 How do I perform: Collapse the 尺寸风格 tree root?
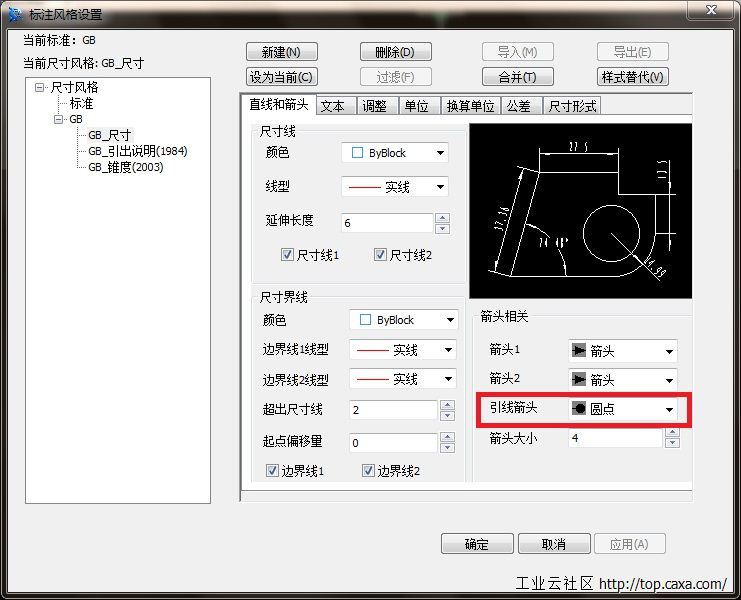[40, 87]
